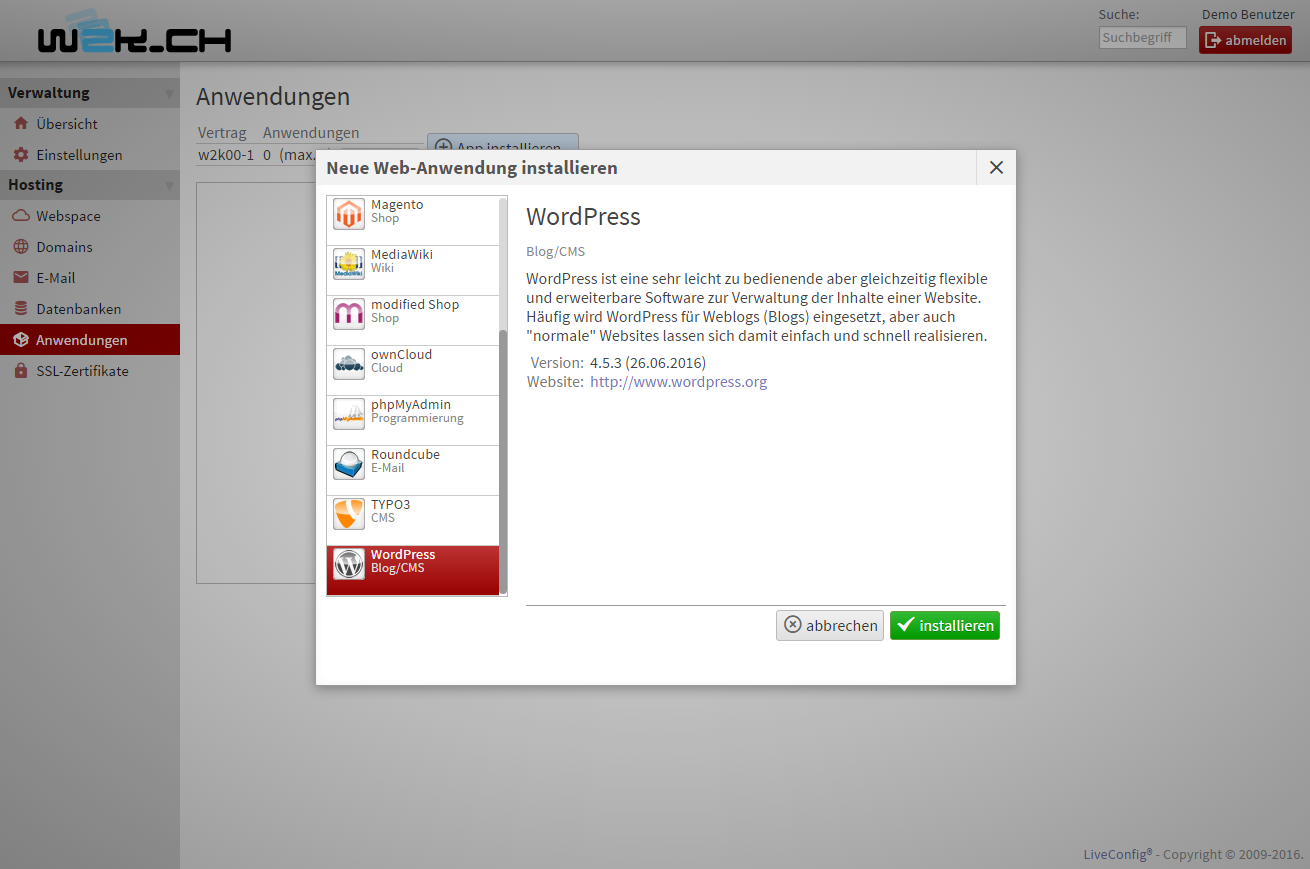
Task: Click the Webspace cloud icon
Action: point(20,216)
